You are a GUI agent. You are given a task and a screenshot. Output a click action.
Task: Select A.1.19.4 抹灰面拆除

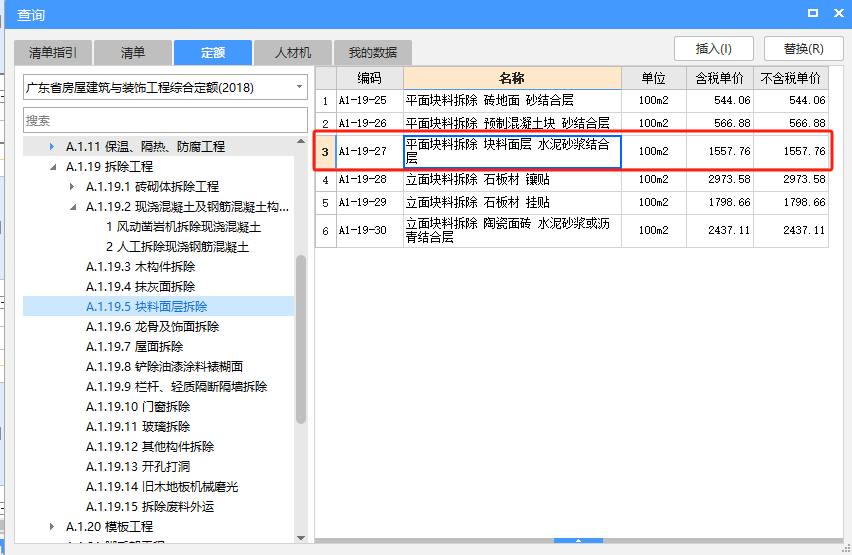pos(140,286)
